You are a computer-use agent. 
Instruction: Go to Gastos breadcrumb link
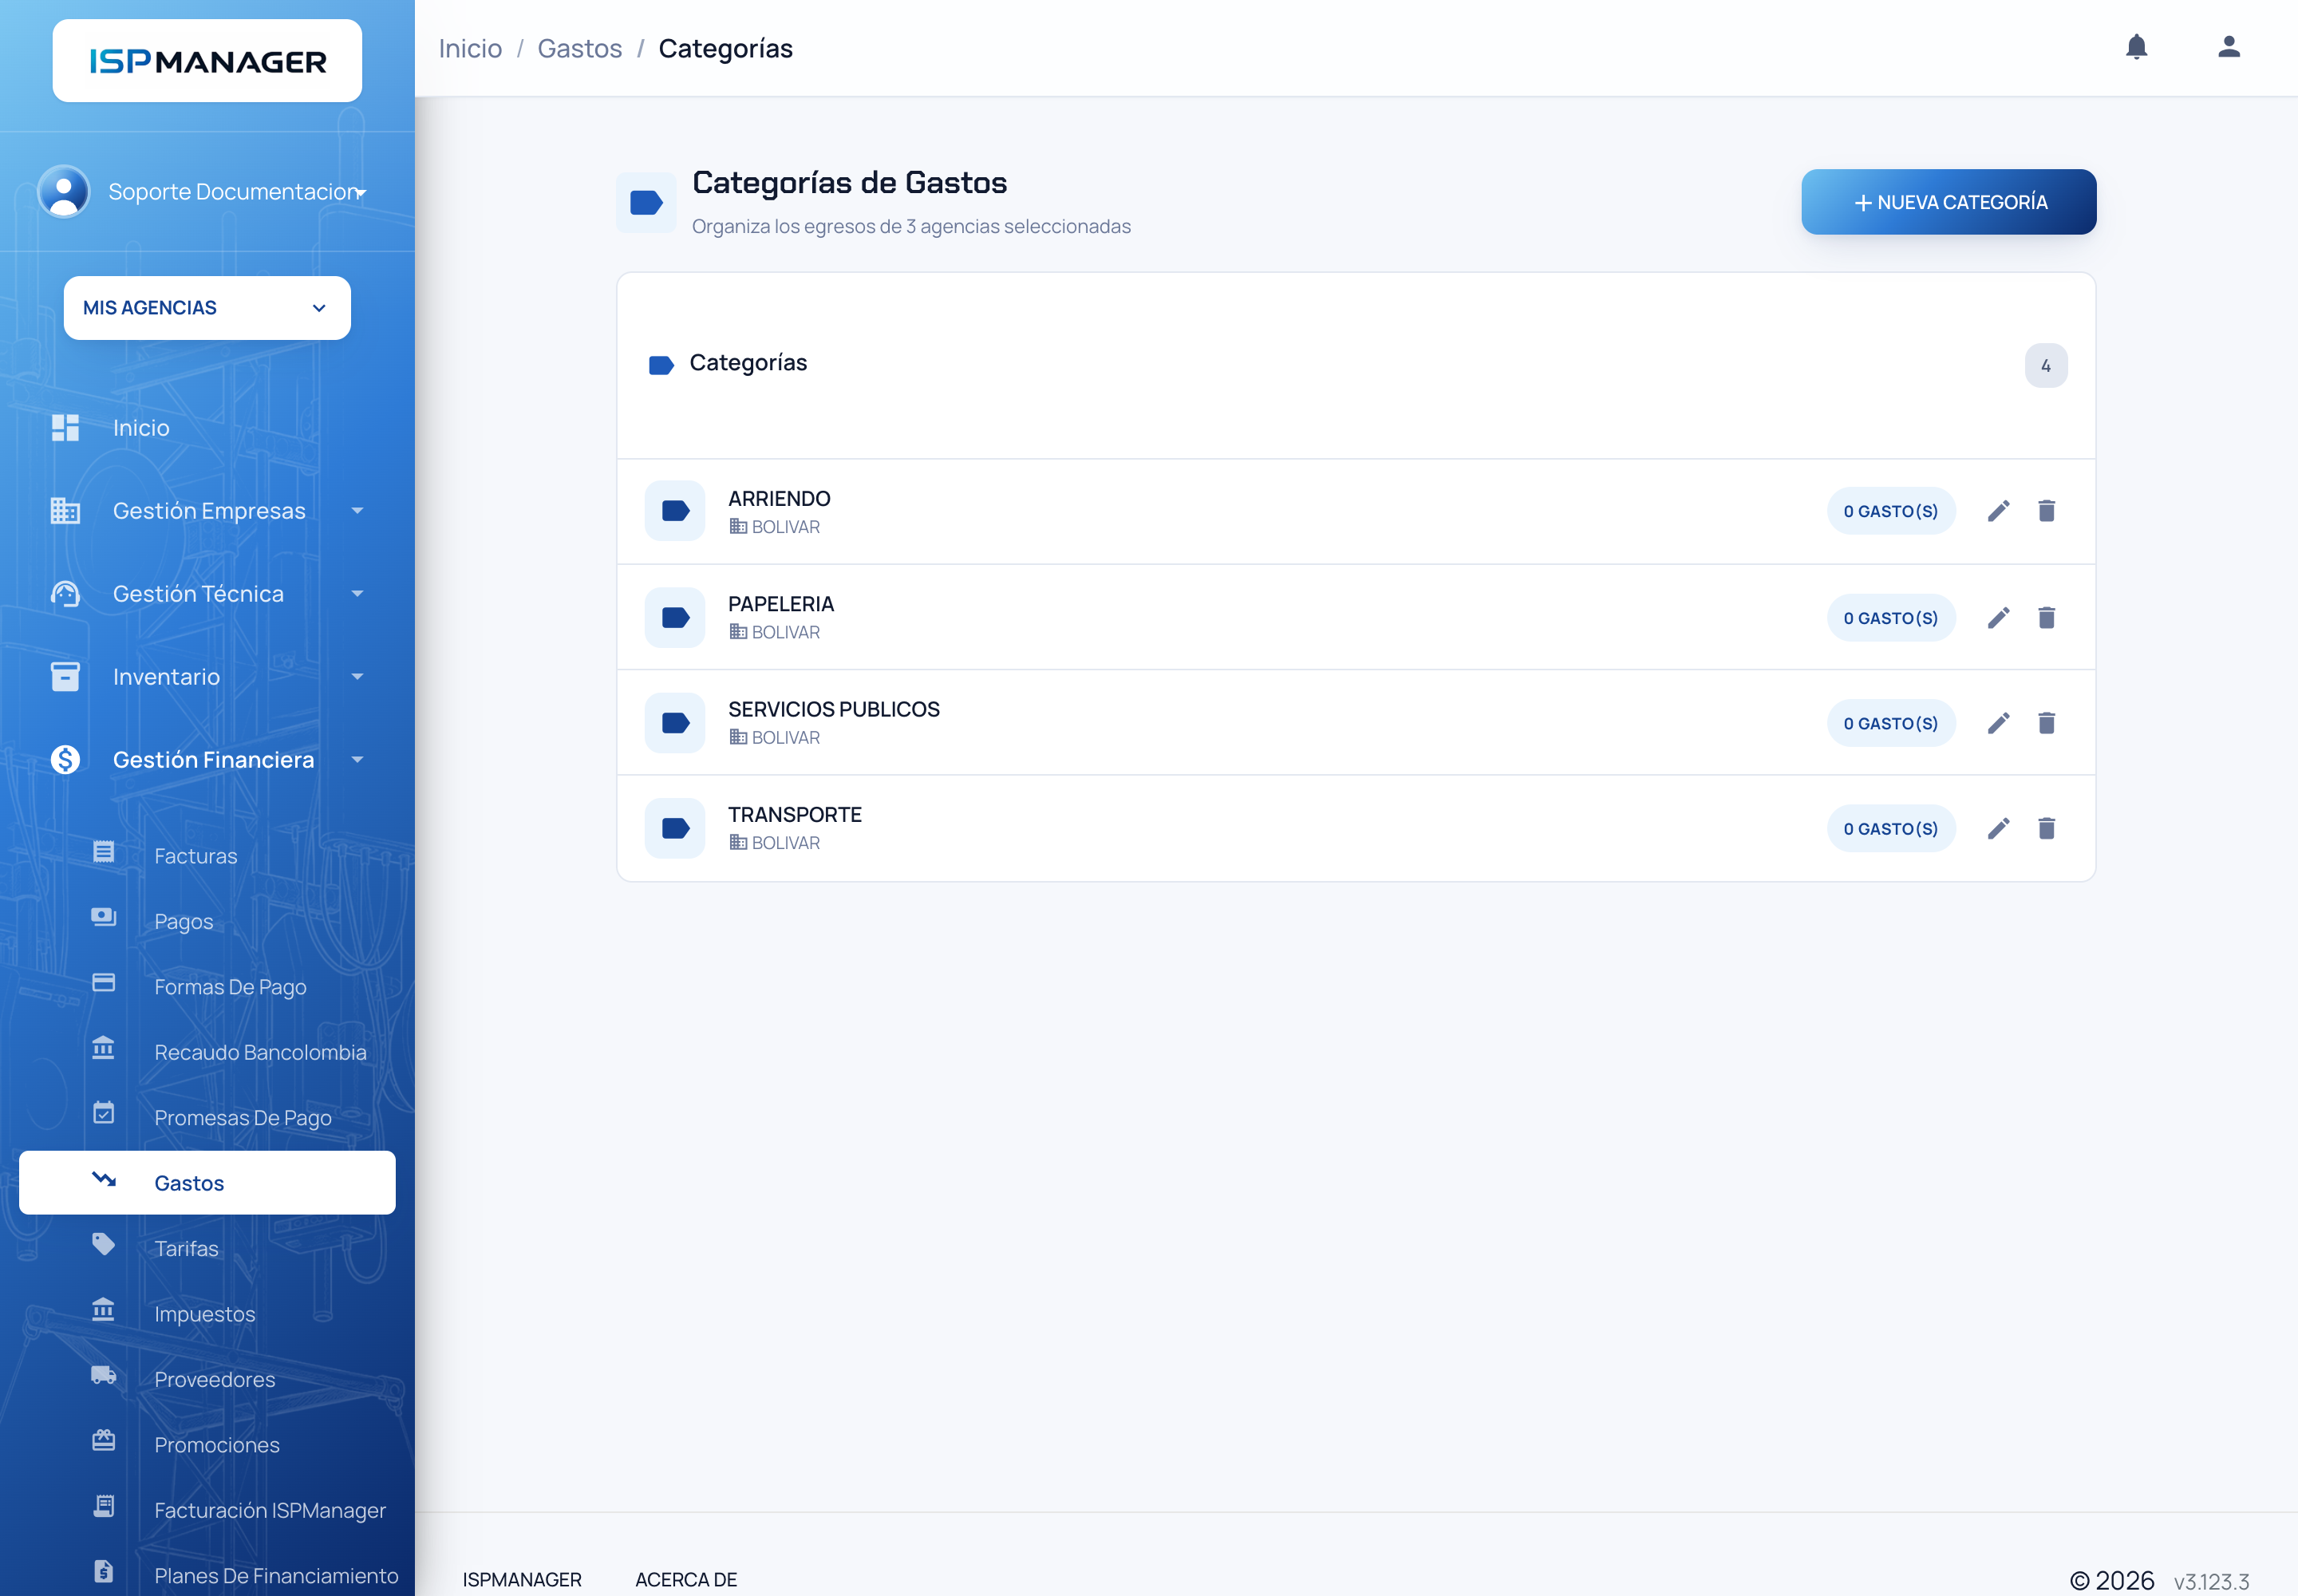[580, 48]
